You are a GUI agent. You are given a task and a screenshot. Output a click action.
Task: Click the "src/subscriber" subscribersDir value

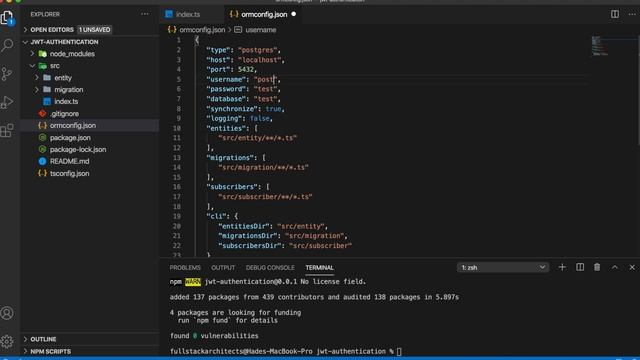320,246
